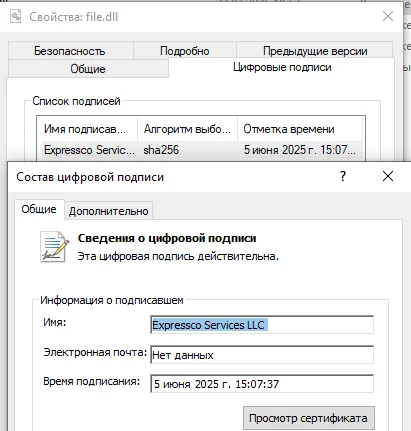411x431 pixels.
Task: Select the Цифровые подписи tab
Action: tap(282, 67)
